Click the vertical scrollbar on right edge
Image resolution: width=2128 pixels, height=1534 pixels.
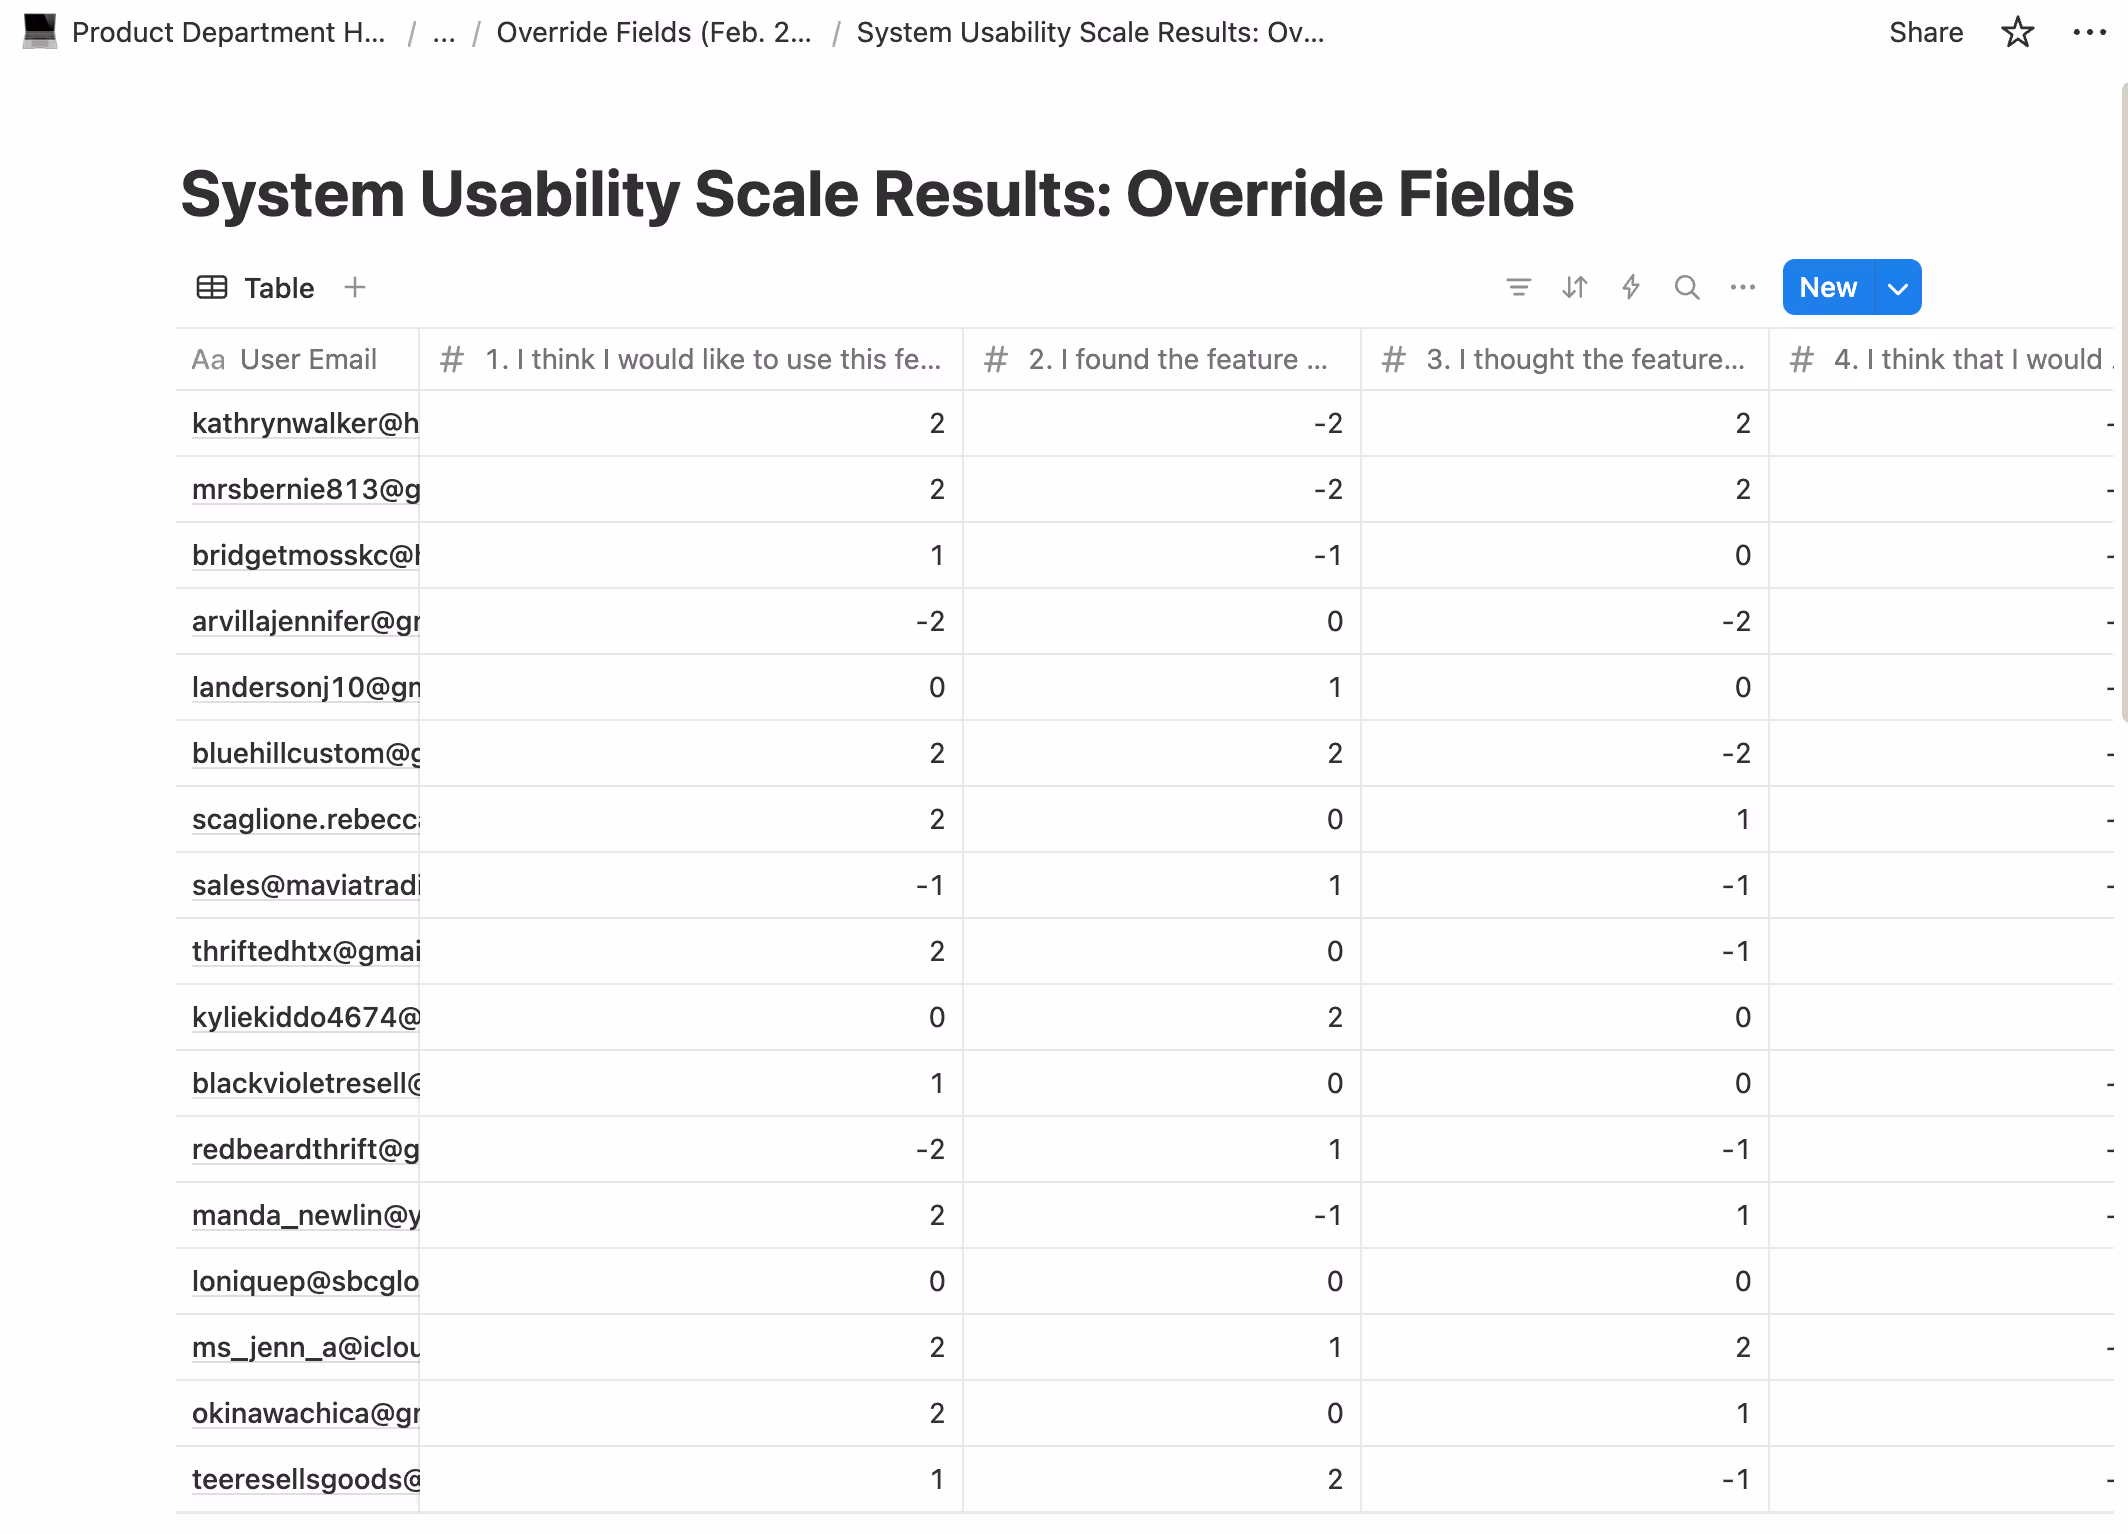pyautogui.click(x=2123, y=400)
